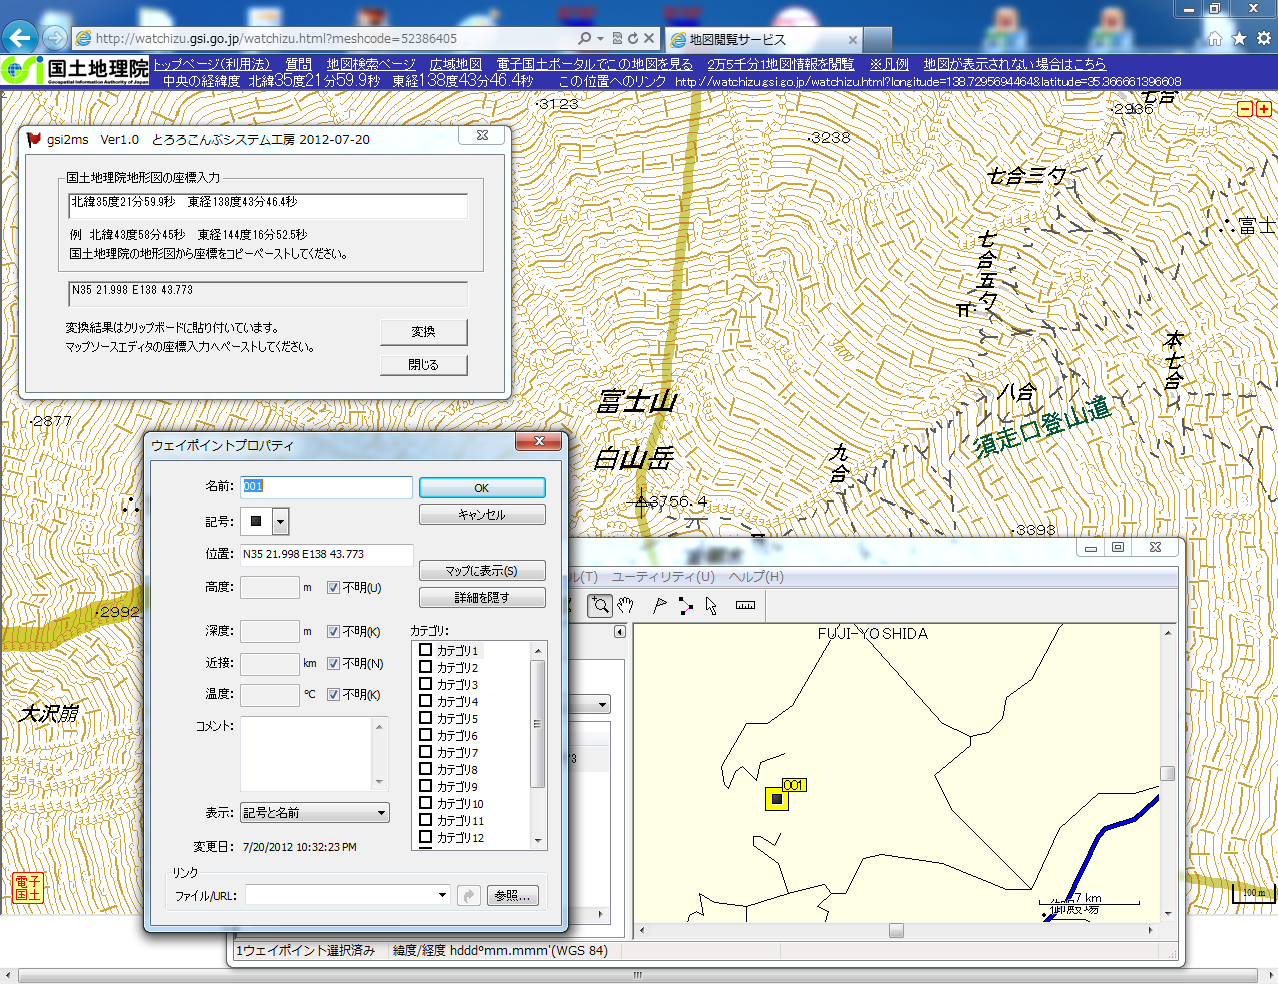Open the ヘルプ(H) menu in MapSource

click(756, 577)
